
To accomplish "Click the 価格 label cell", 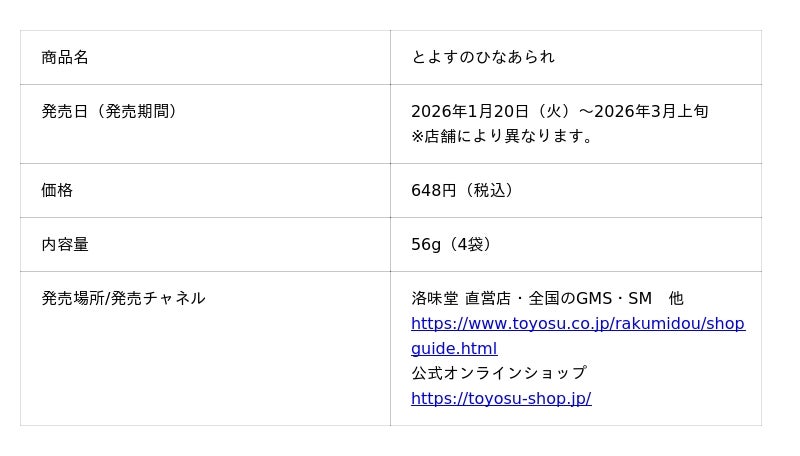I will tap(57, 190).
